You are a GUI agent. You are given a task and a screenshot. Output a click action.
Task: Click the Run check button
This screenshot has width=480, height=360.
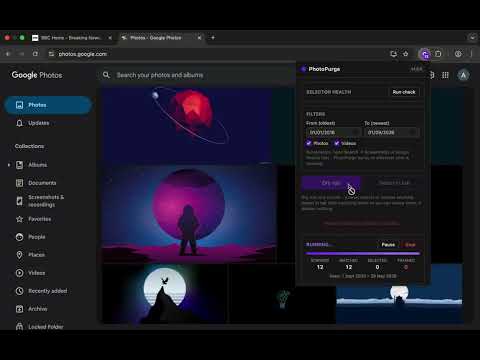(404, 92)
